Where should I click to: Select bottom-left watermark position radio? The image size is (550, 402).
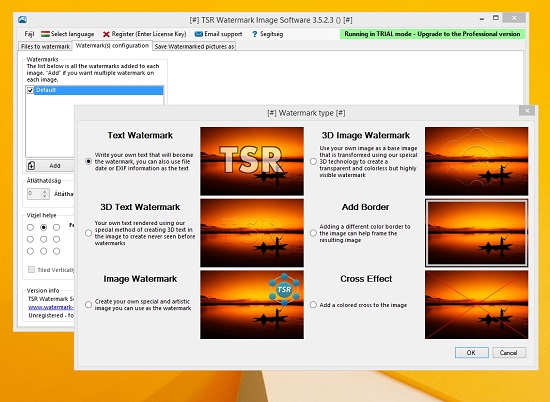point(30,251)
